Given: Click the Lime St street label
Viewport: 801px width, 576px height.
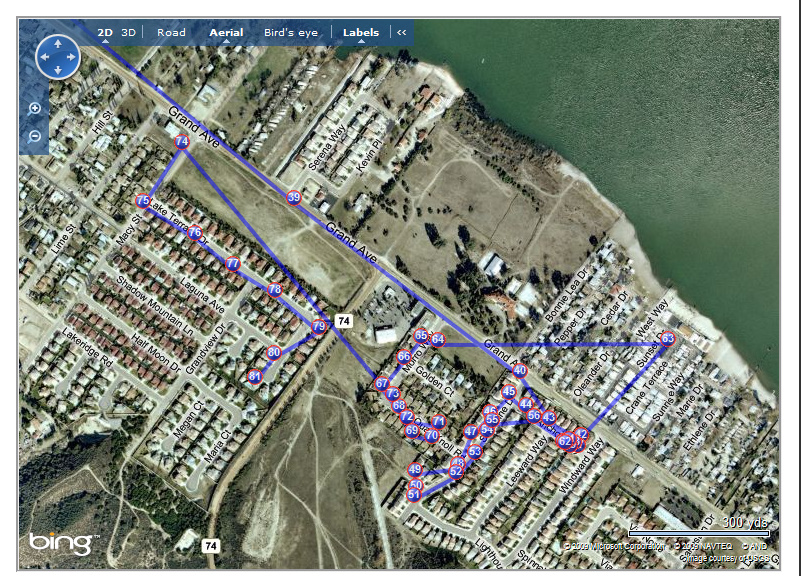Looking at the screenshot, I should point(63,239).
